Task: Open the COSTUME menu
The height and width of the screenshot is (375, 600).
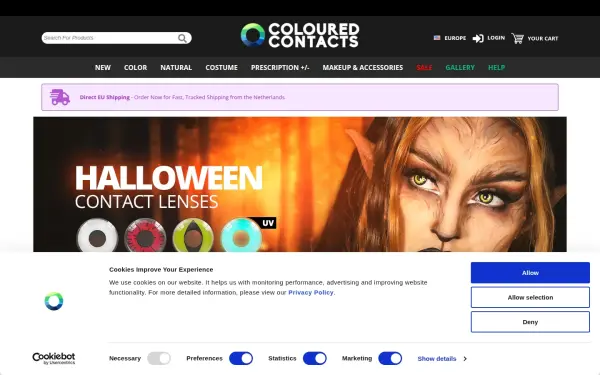Action: tap(222, 68)
